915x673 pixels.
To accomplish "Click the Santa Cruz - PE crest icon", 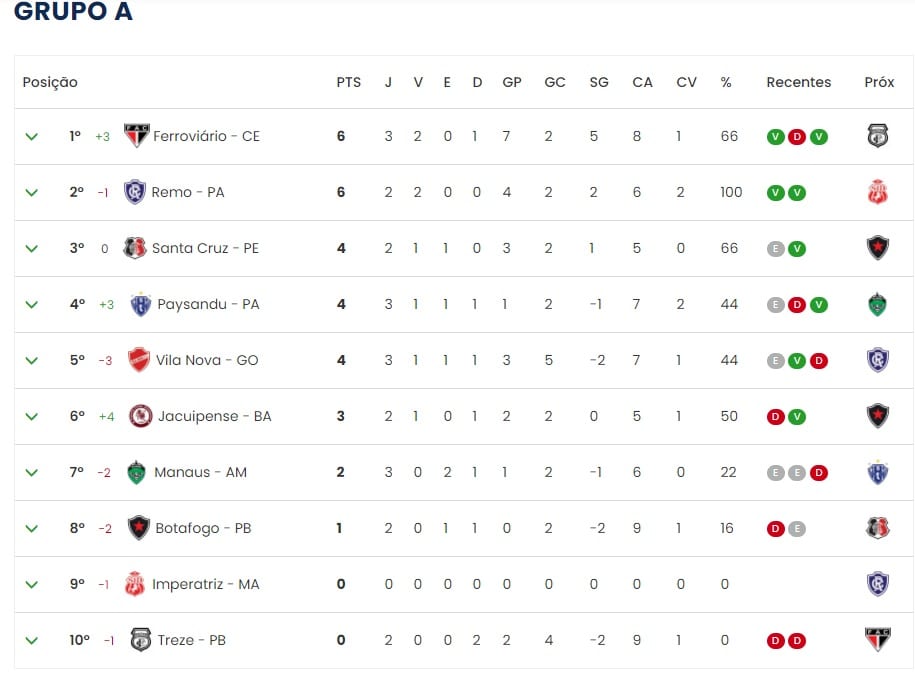I will pos(135,248).
